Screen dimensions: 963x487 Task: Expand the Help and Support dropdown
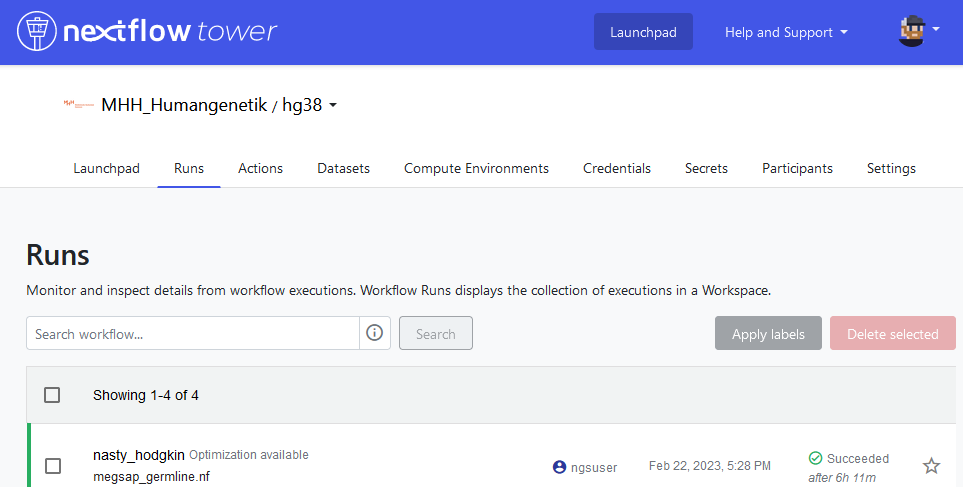click(x=786, y=32)
